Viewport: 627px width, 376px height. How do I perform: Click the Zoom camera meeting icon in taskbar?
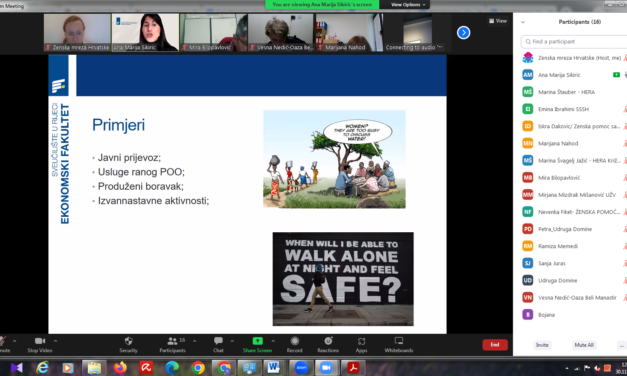pos(327,368)
